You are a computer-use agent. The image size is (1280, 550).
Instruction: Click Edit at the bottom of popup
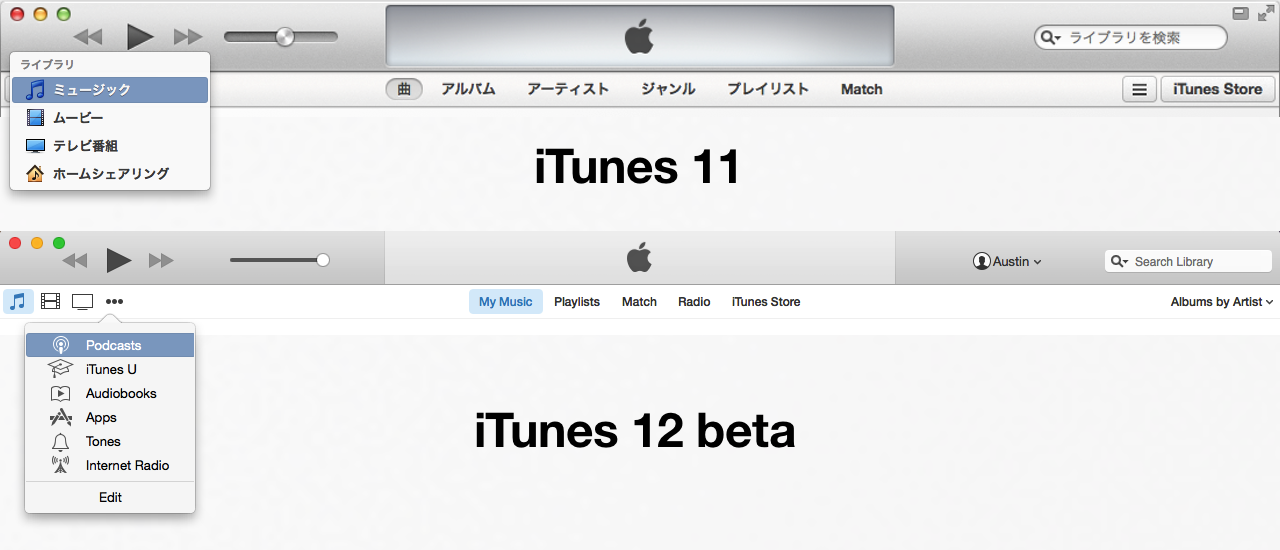coord(110,497)
